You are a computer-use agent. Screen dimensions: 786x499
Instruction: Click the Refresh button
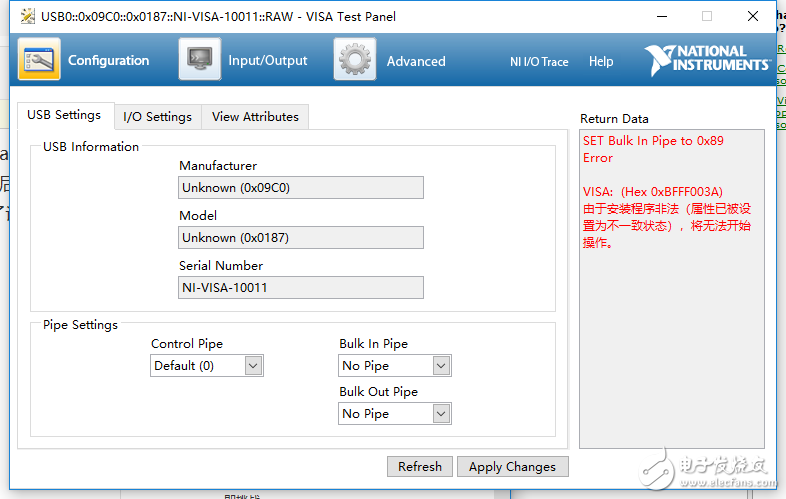pyautogui.click(x=420, y=466)
